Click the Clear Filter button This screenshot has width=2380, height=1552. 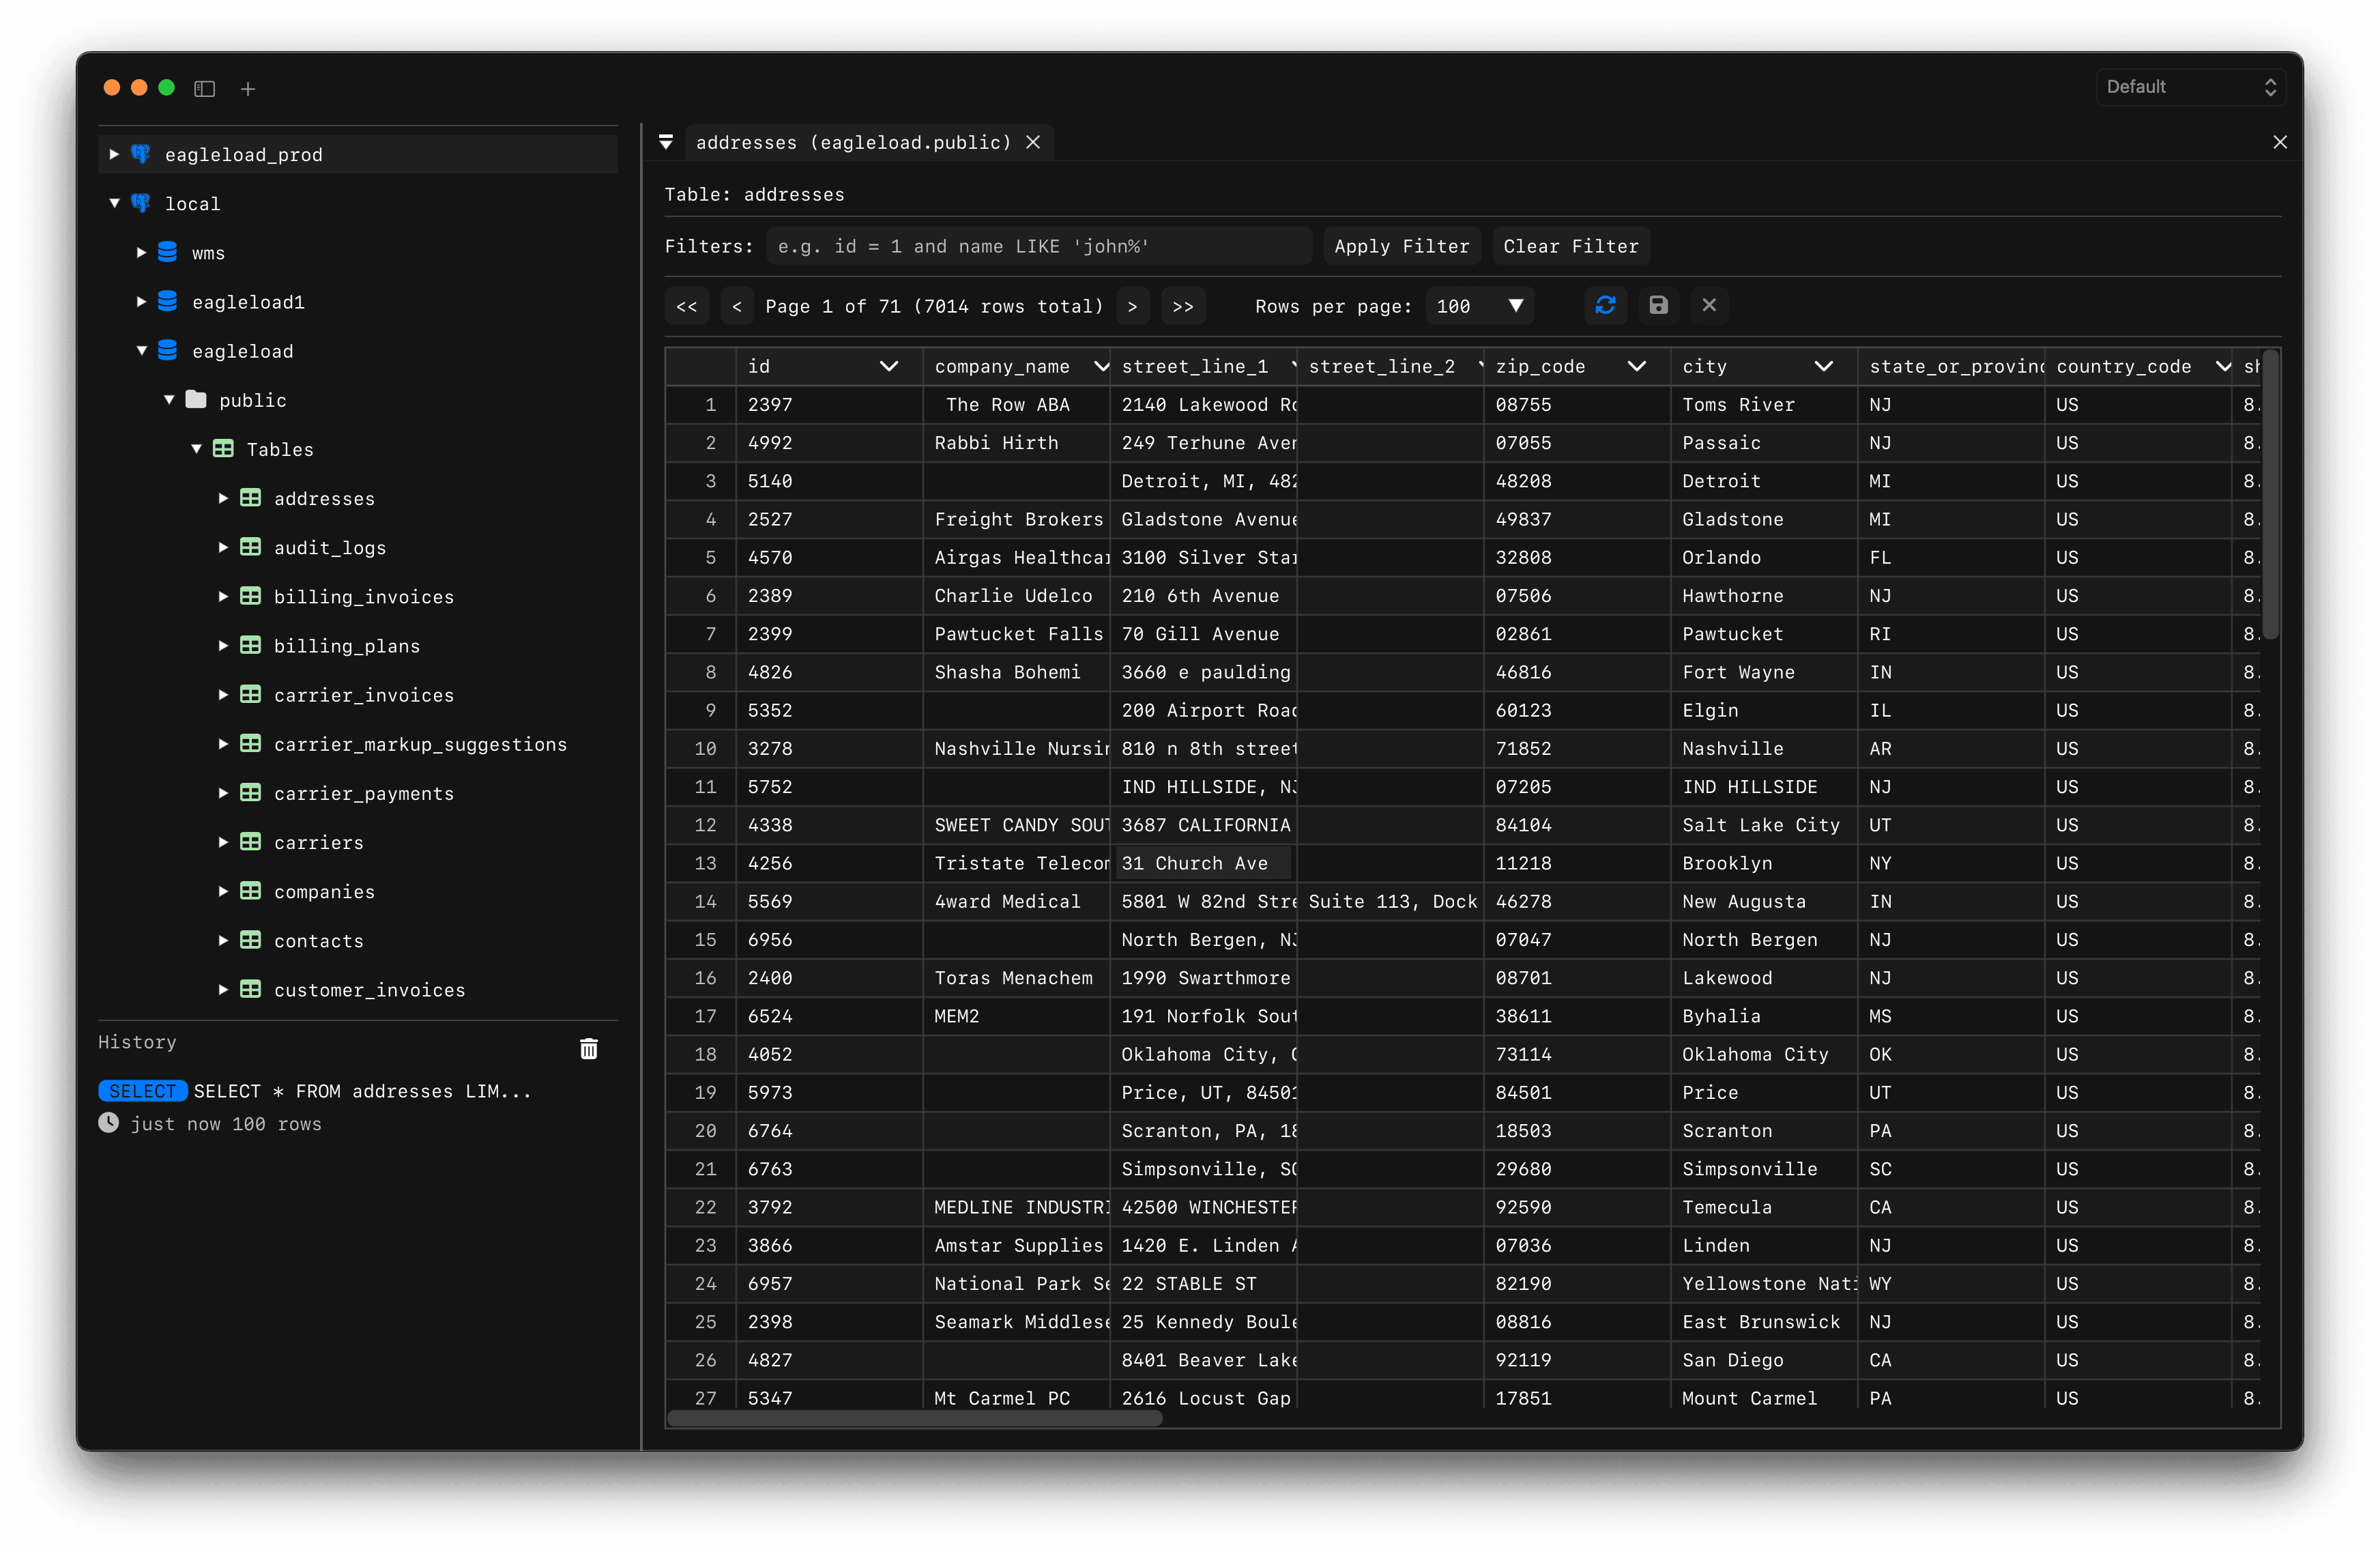click(1570, 246)
